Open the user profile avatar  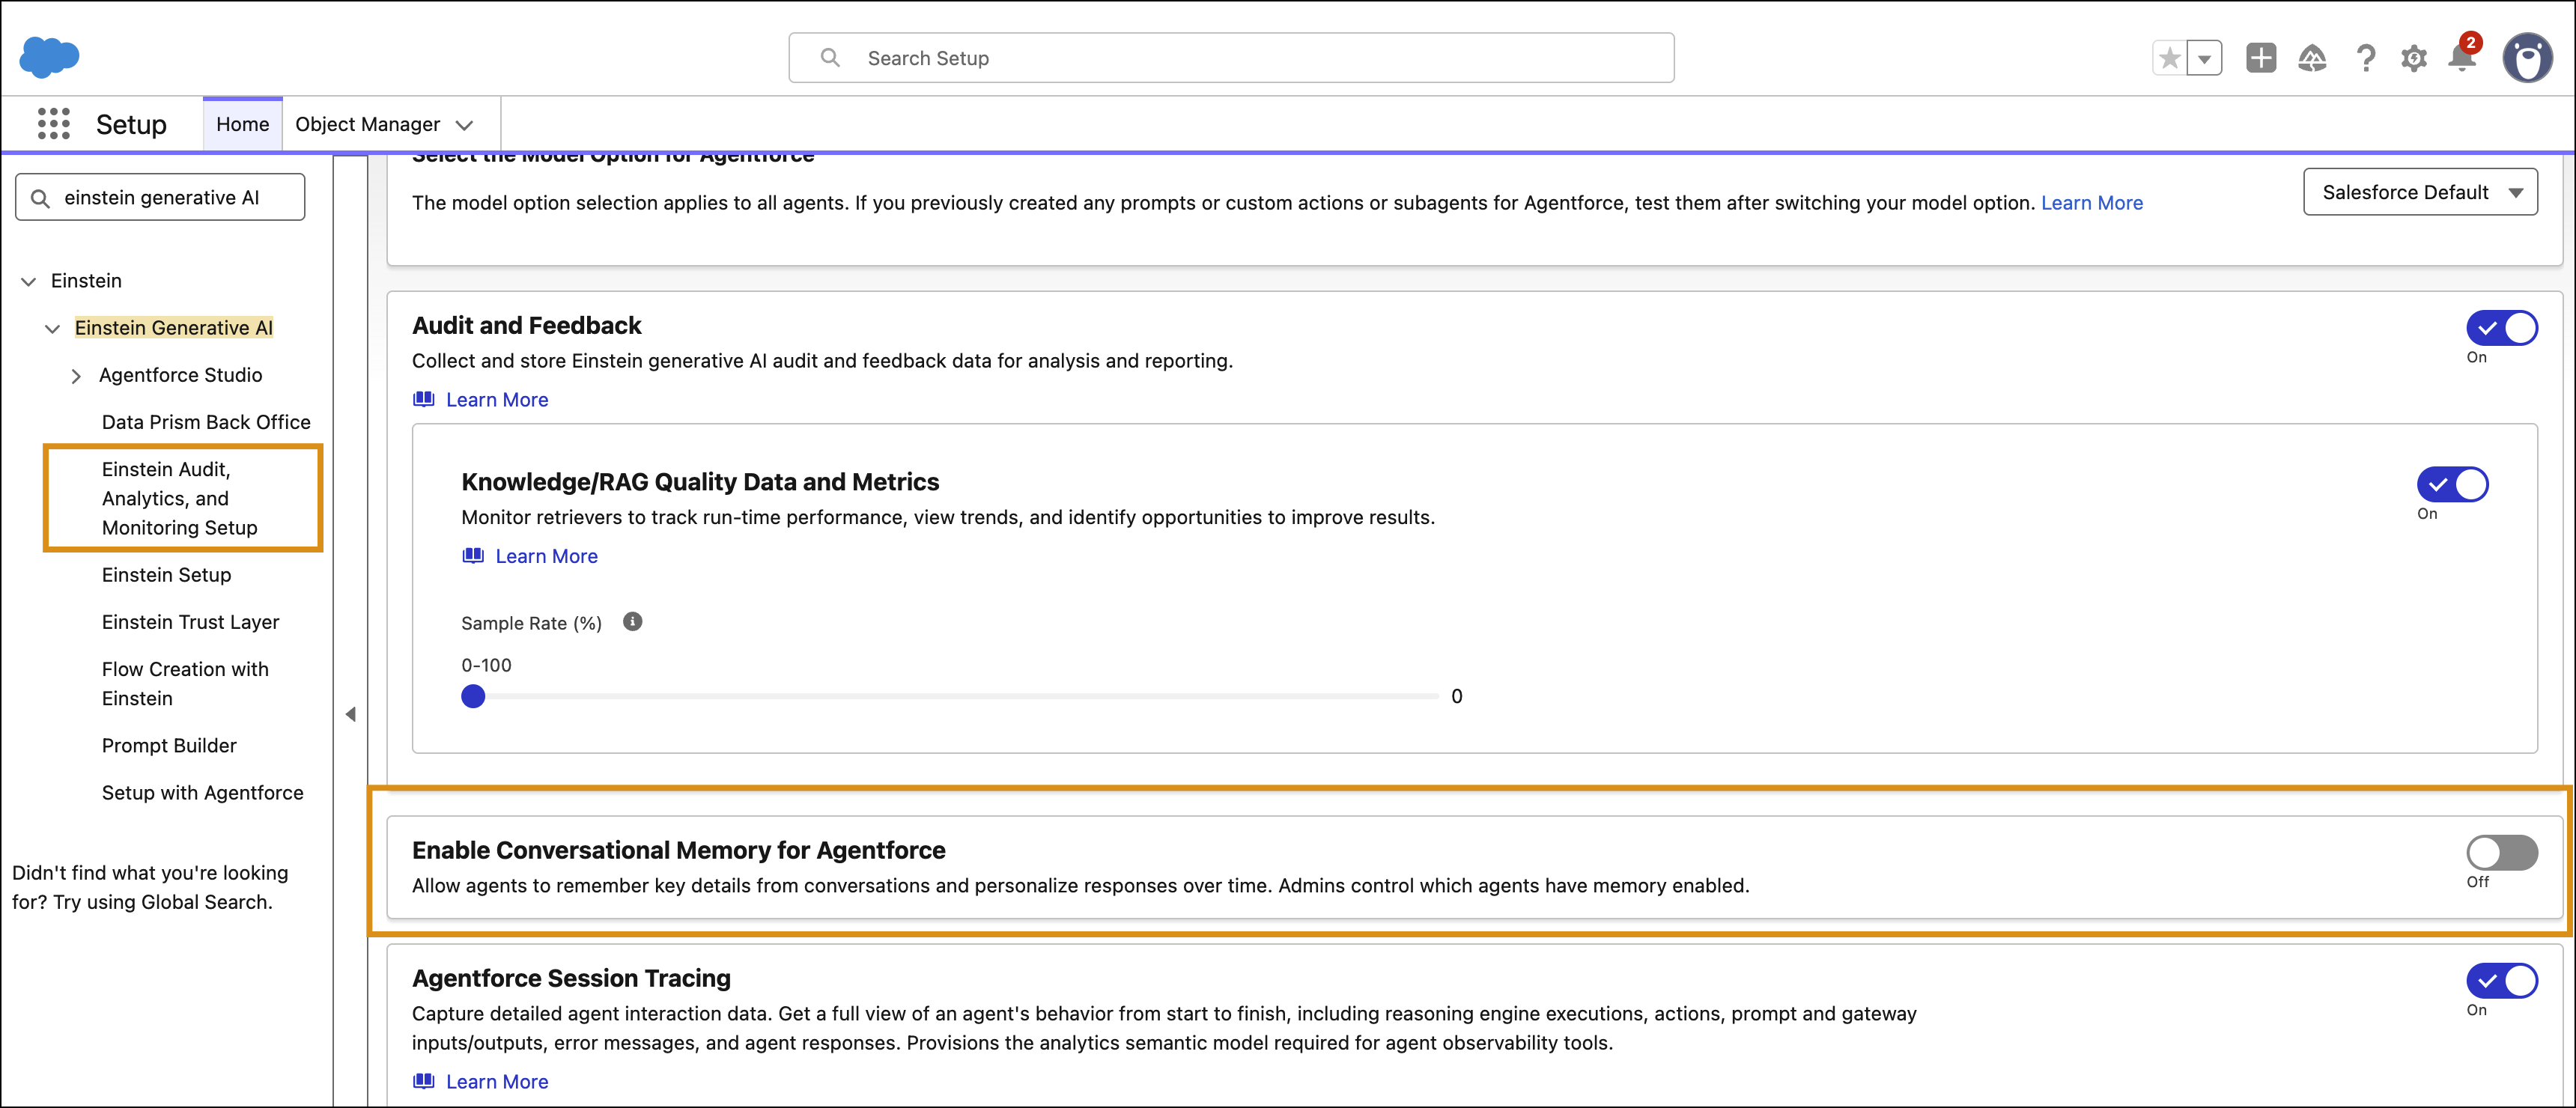[x=2527, y=58]
